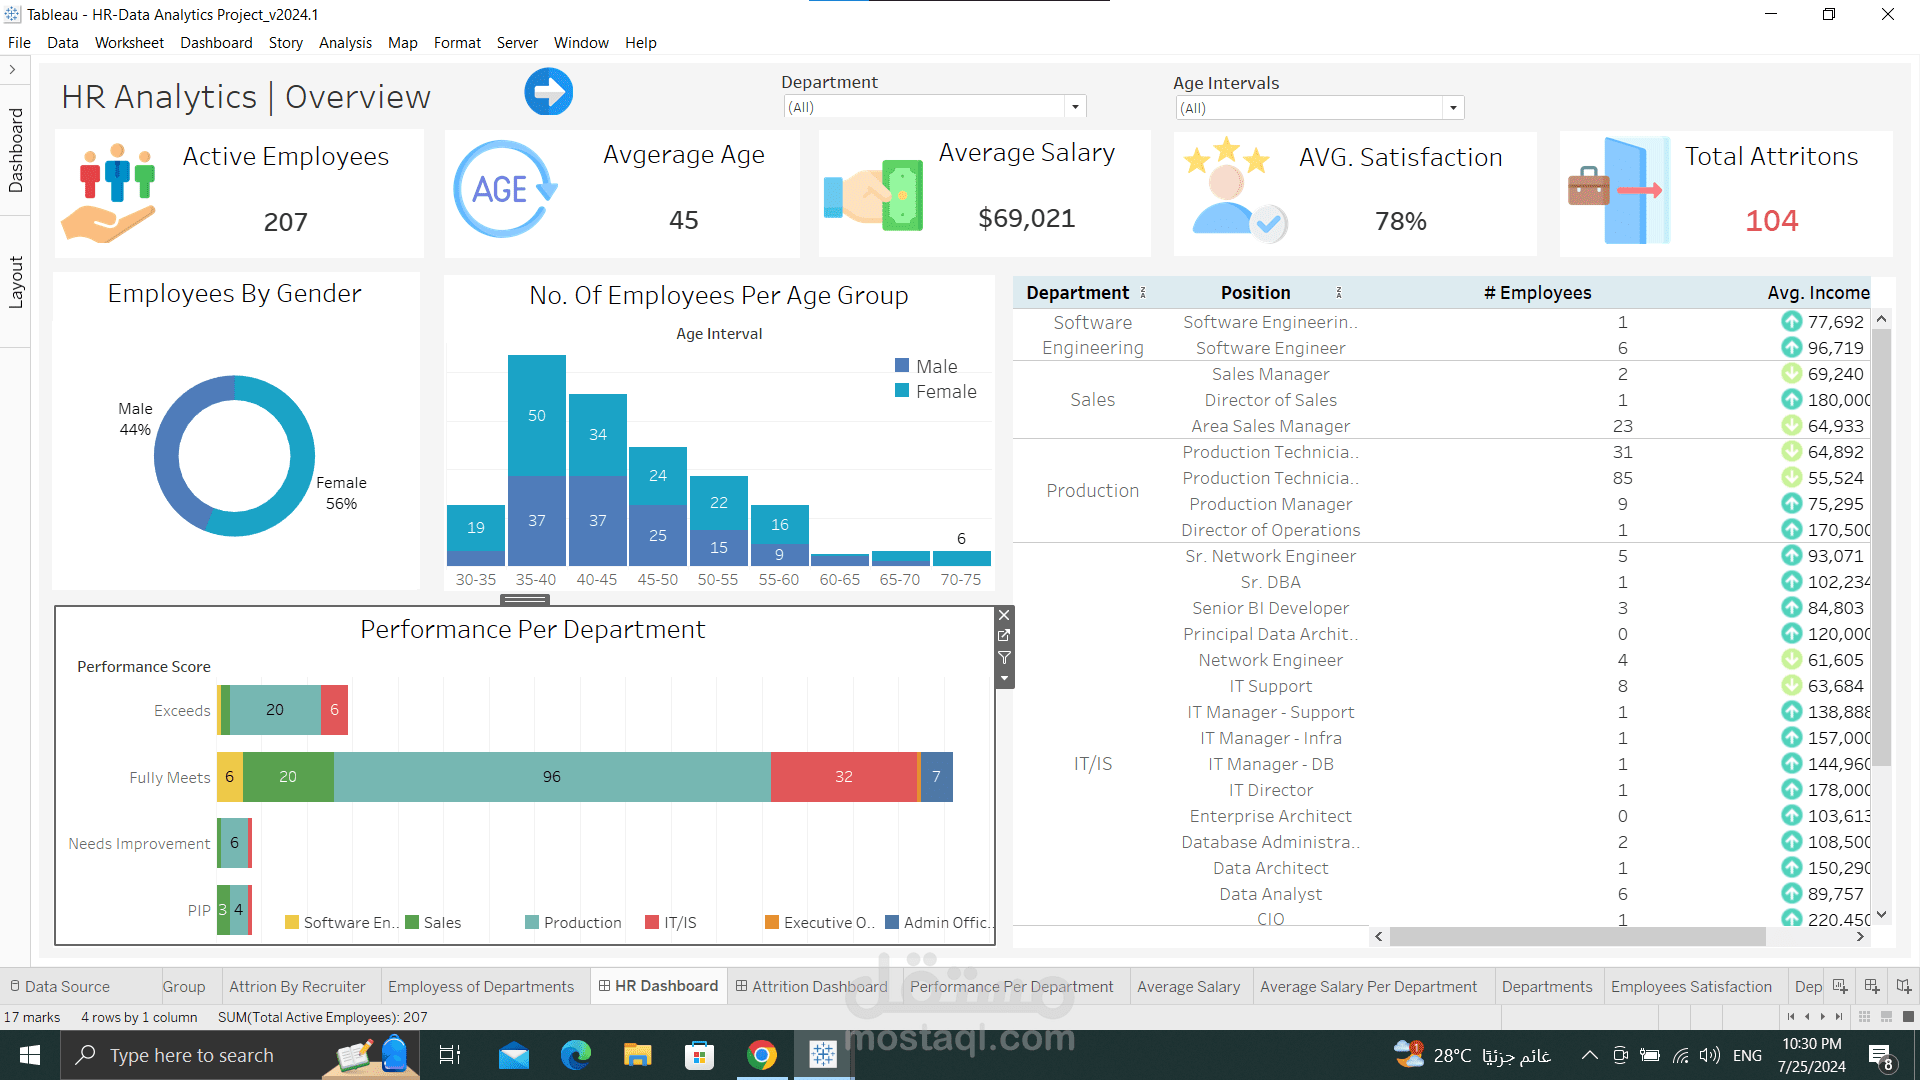Open Google Chrome from taskbar

pyautogui.click(x=762, y=1055)
